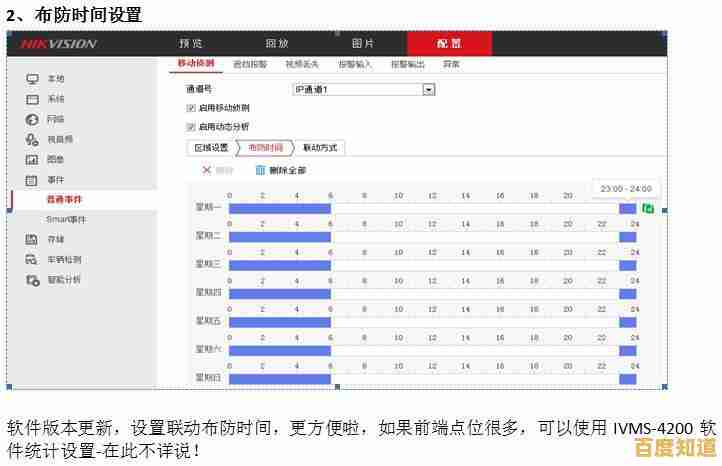Click the 智能分析 (Smart Analysis) icon
This screenshot has height=466, width=722.
(x=32, y=280)
